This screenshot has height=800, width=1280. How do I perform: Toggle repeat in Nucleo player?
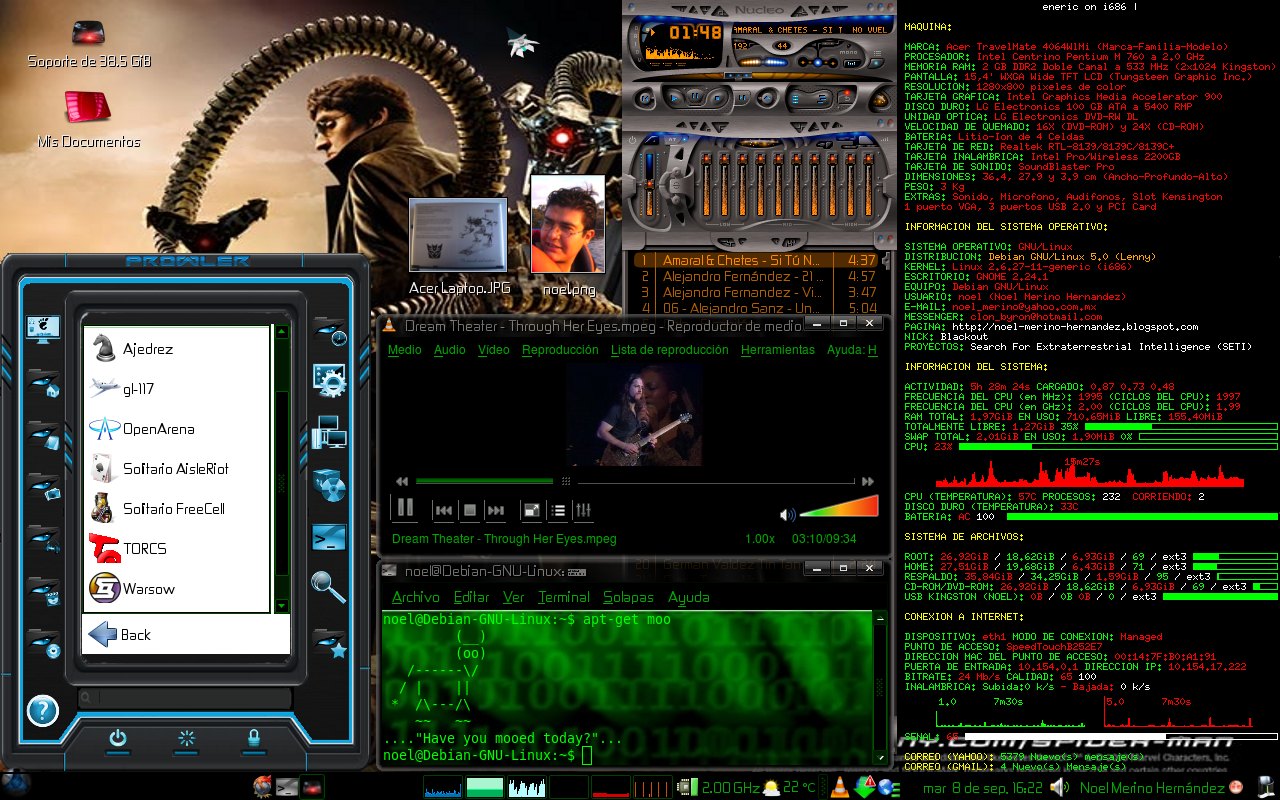point(846,97)
